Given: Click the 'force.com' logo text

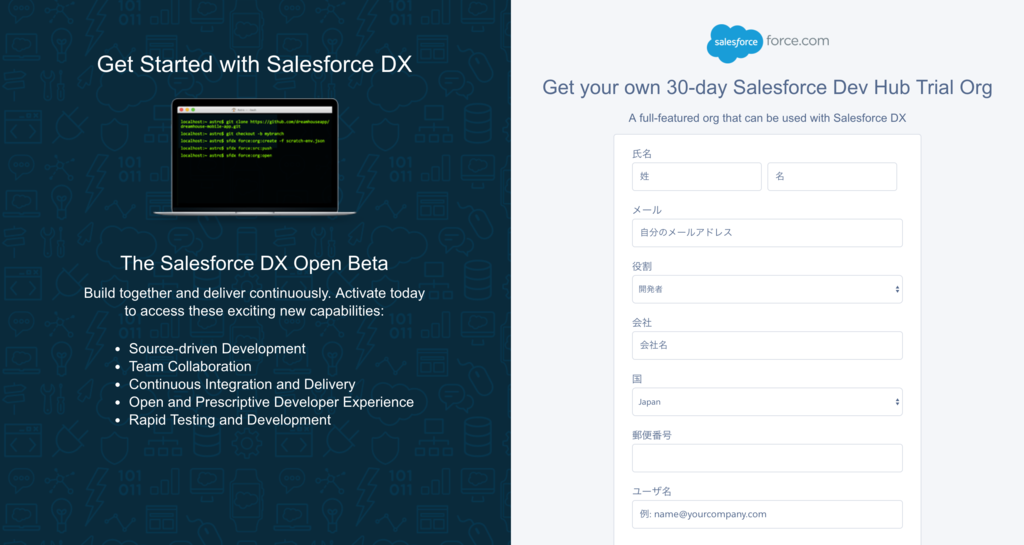Looking at the screenshot, I should (797, 40).
